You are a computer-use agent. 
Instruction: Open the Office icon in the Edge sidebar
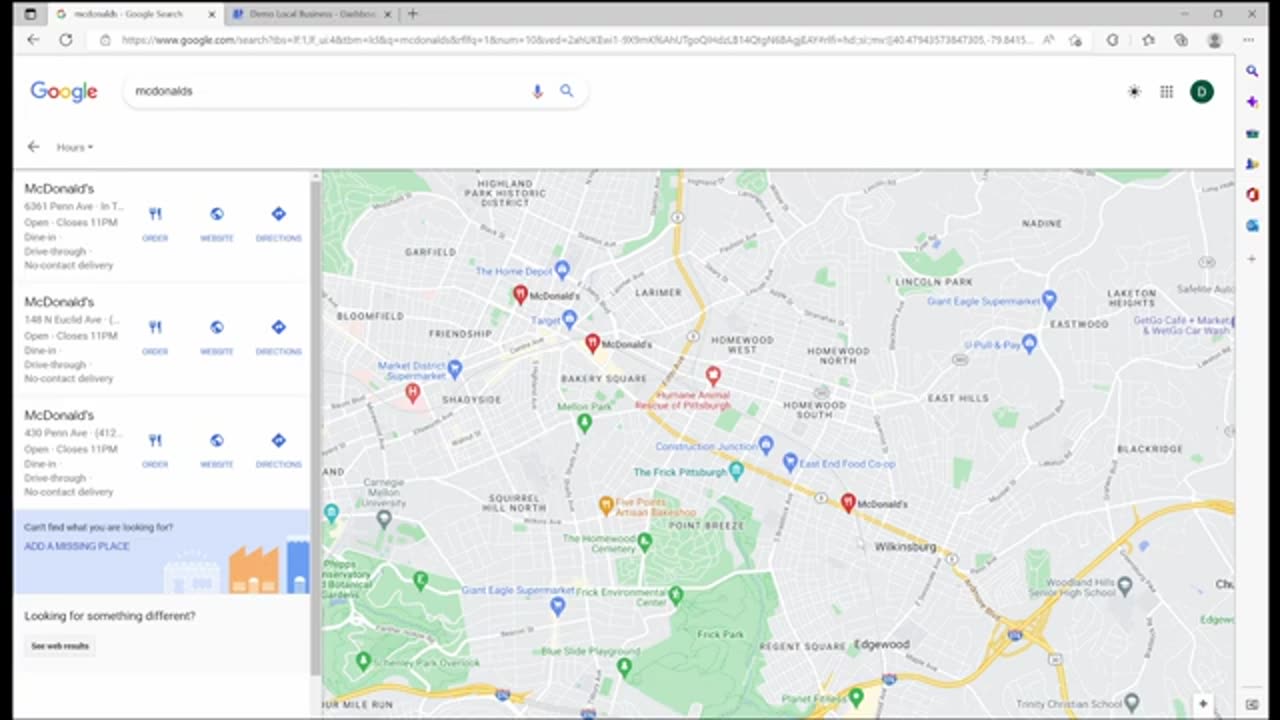pos(1252,195)
